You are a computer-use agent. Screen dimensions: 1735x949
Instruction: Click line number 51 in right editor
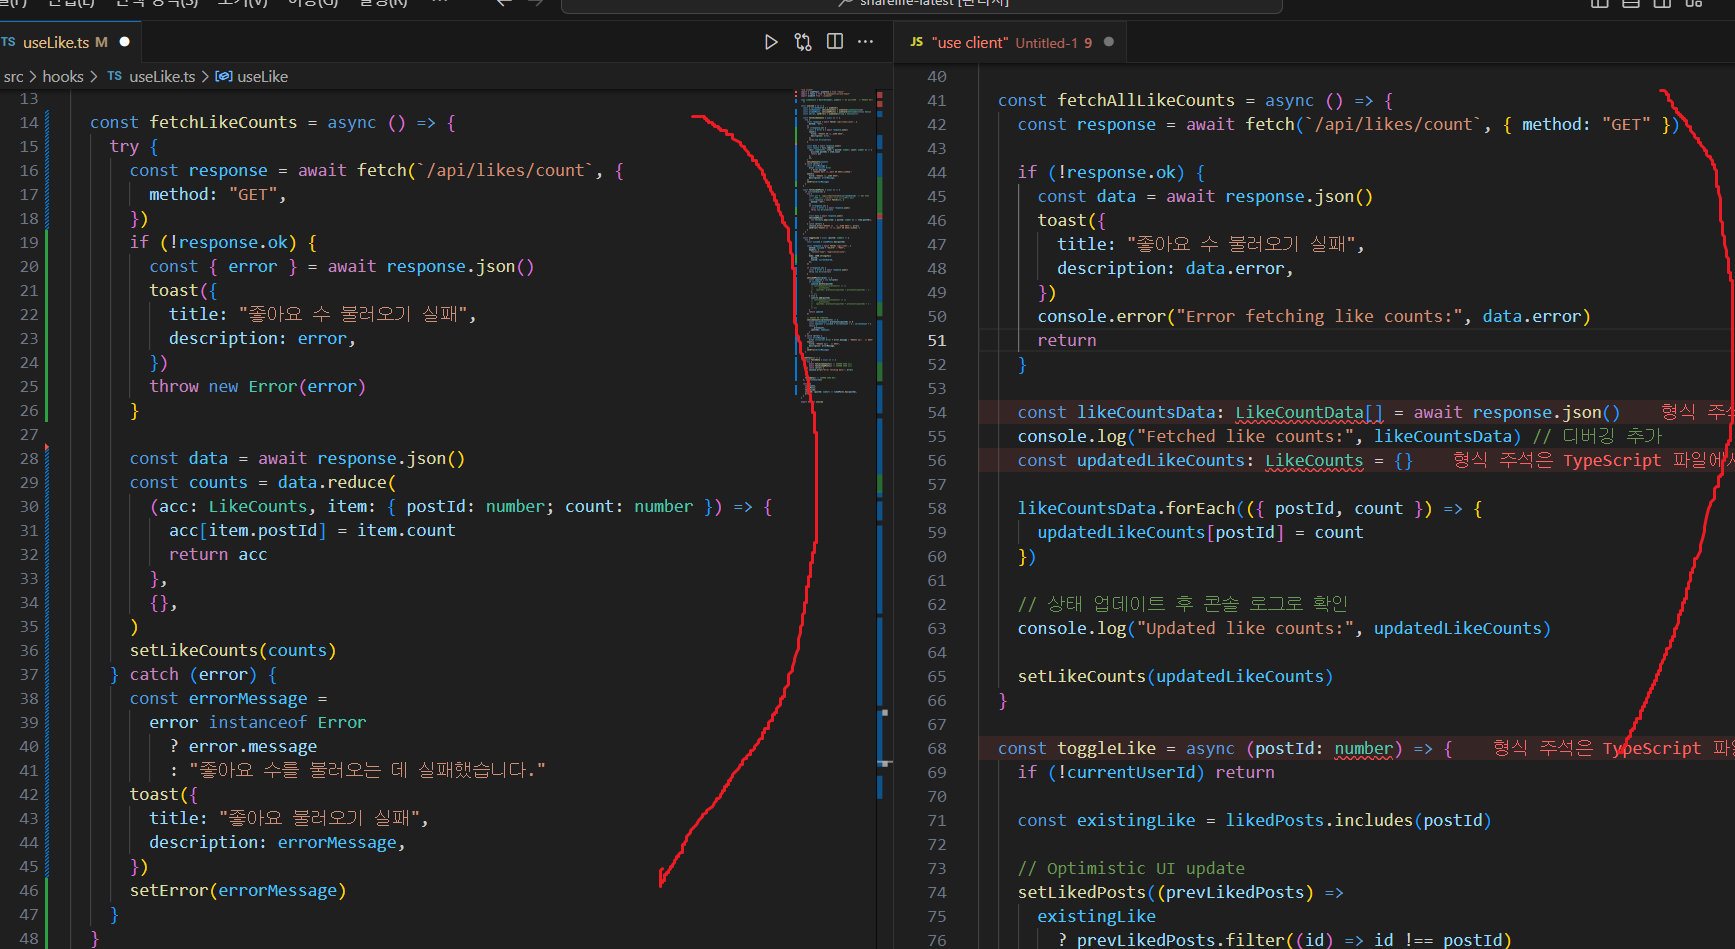(936, 340)
